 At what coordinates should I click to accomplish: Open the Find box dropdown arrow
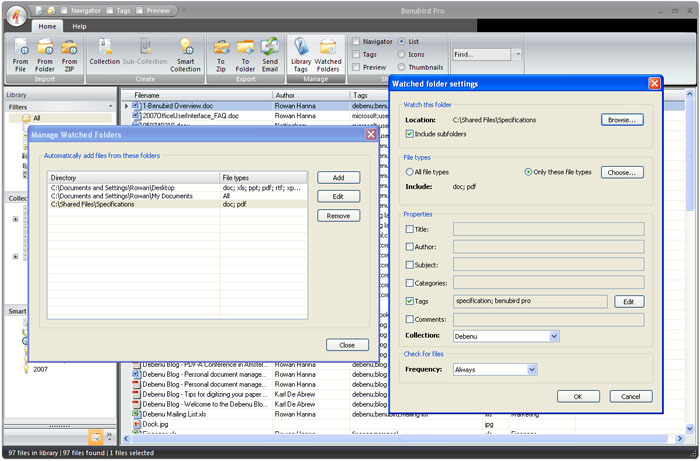(x=517, y=54)
